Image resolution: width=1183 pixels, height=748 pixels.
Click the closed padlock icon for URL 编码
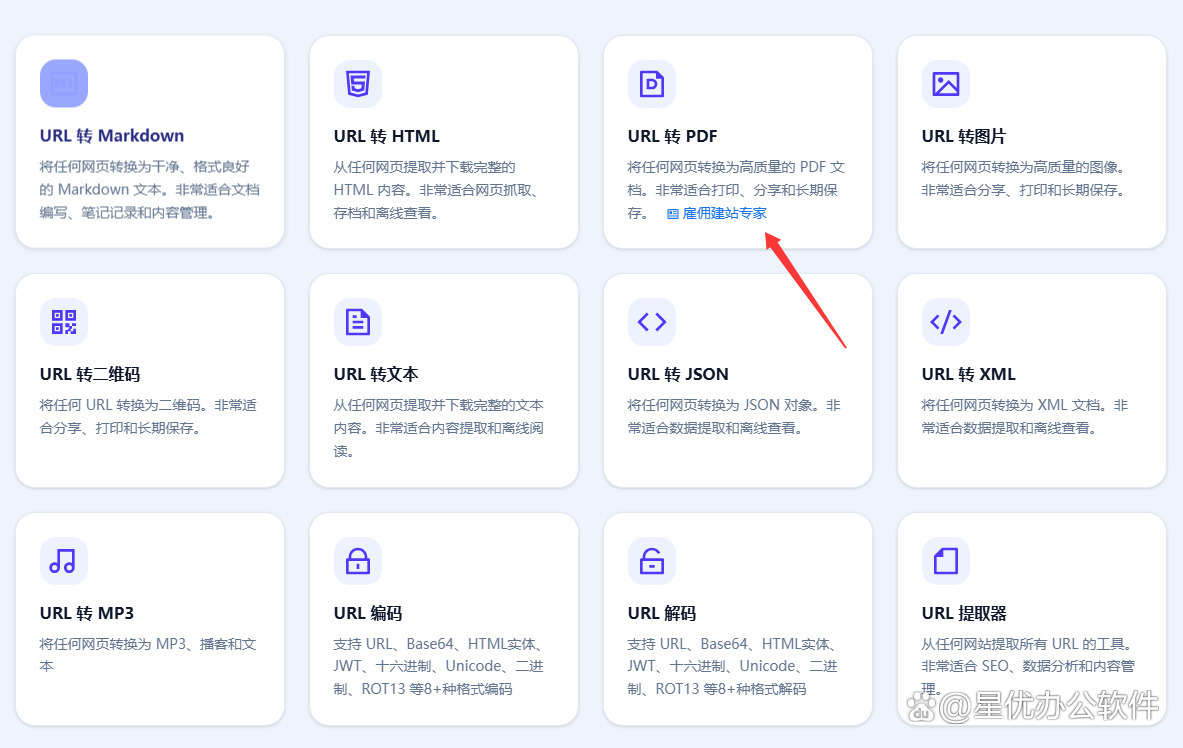tap(358, 561)
